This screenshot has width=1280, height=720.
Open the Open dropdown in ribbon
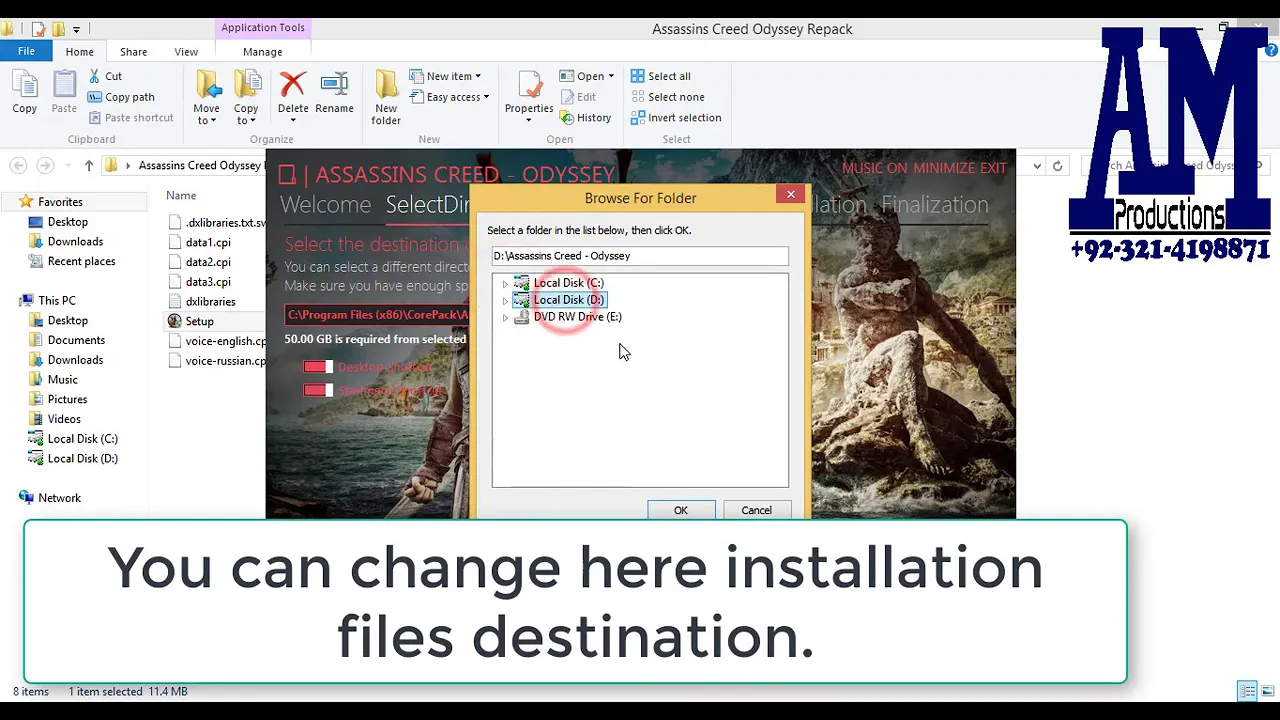pyautogui.click(x=587, y=76)
